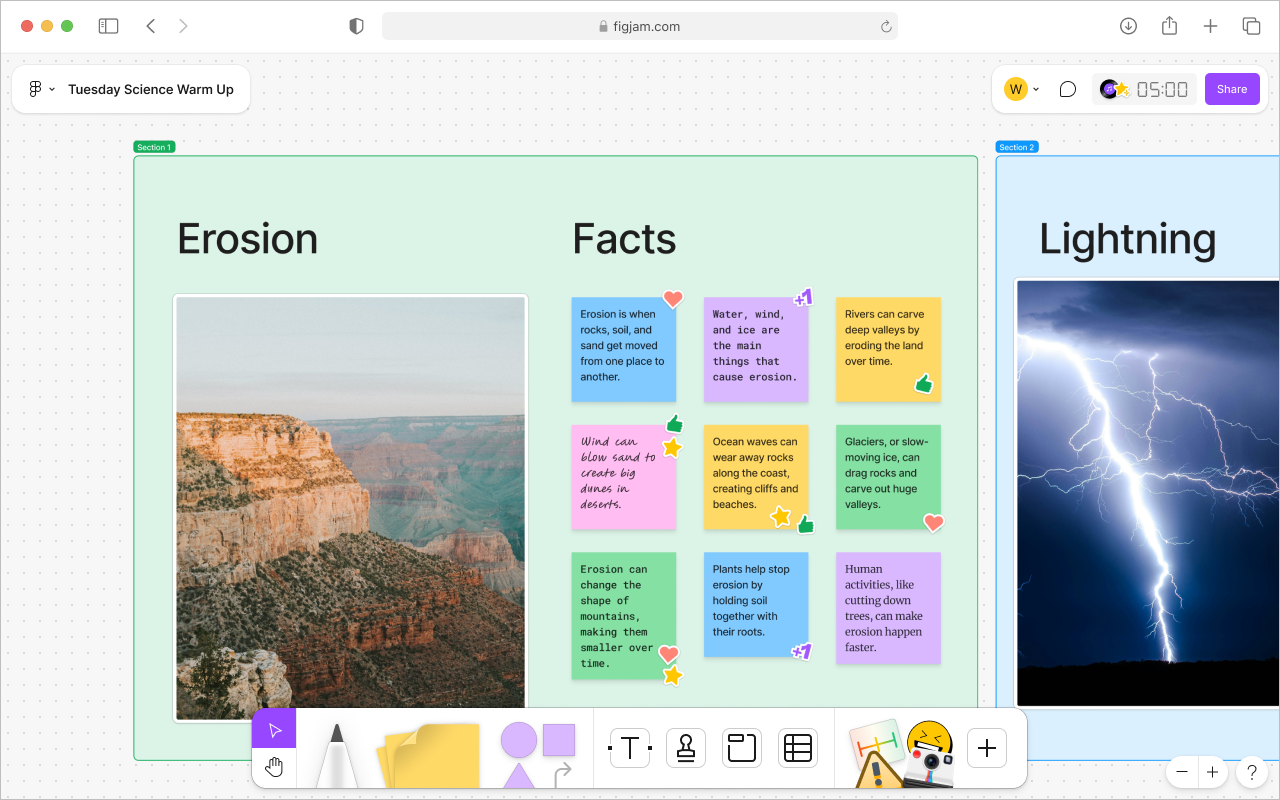The height and width of the screenshot is (800, 1280).
Task: Select the Section 2 label
Action: pos(1016,147)
